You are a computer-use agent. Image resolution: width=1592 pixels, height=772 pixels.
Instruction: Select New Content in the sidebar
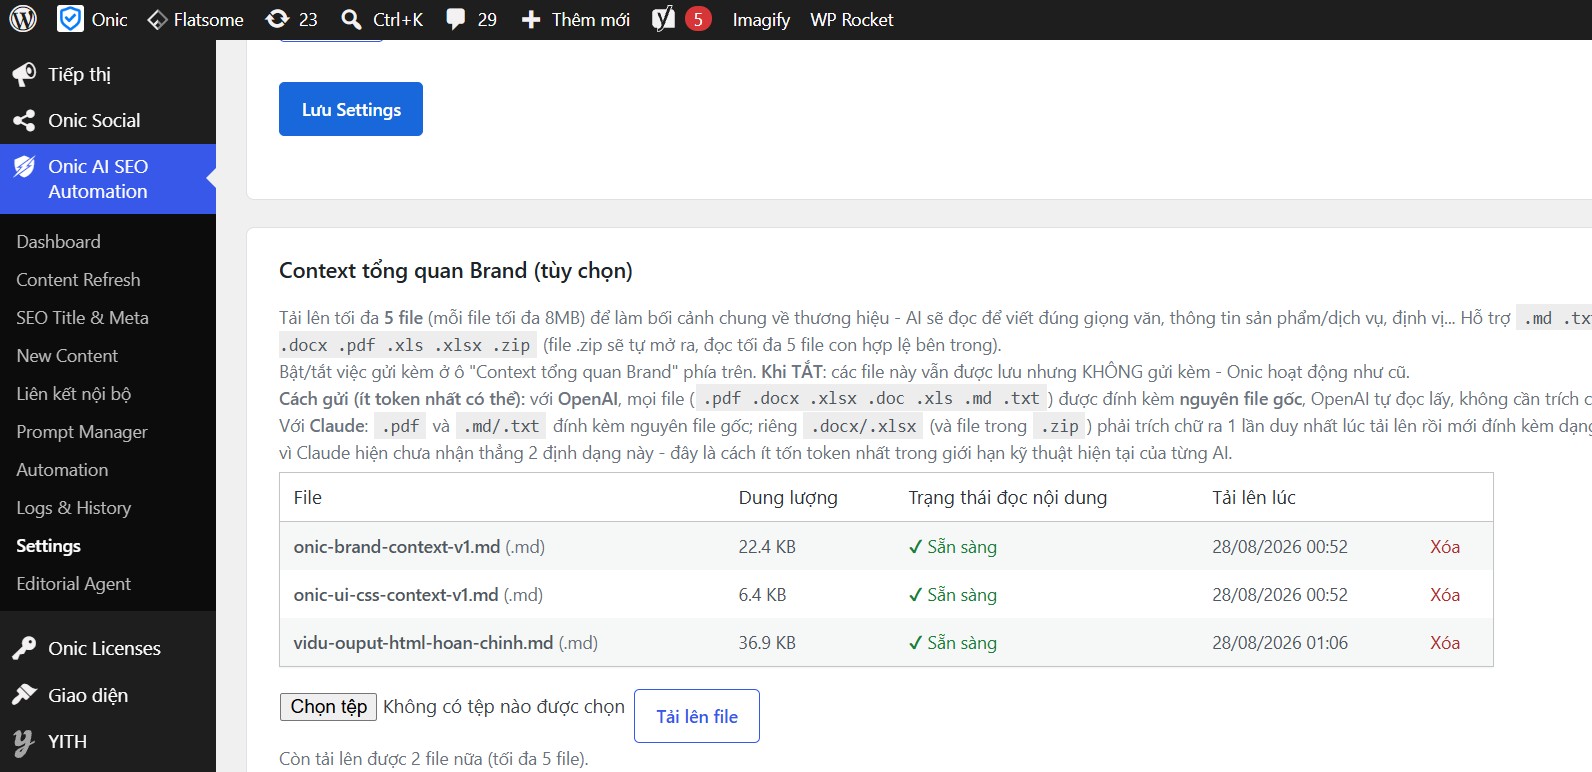pyautogui.click(x=67, y=356)
